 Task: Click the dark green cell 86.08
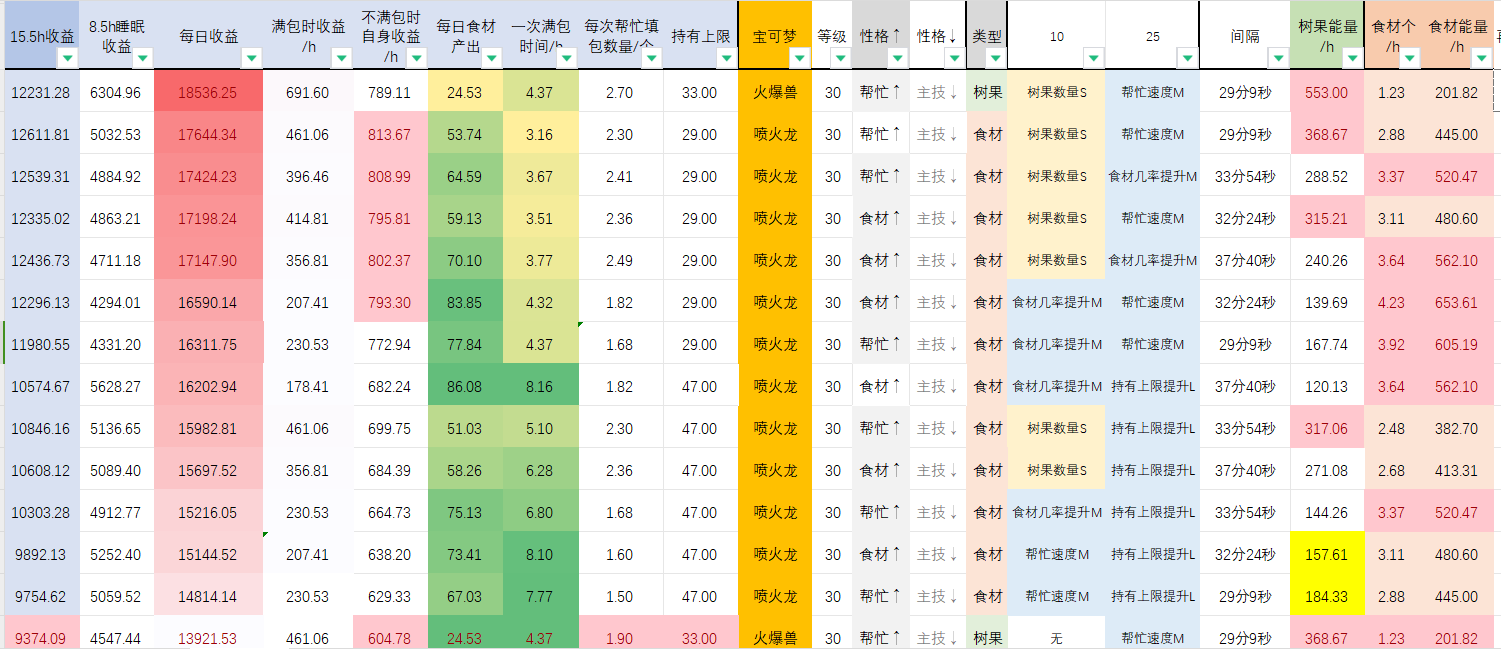464,386
